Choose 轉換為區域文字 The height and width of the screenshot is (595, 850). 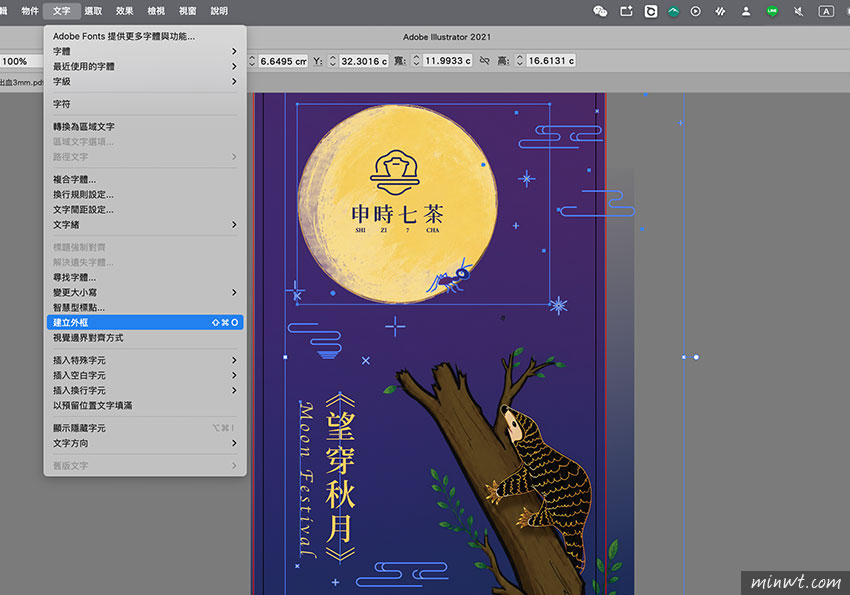[145, 127]
